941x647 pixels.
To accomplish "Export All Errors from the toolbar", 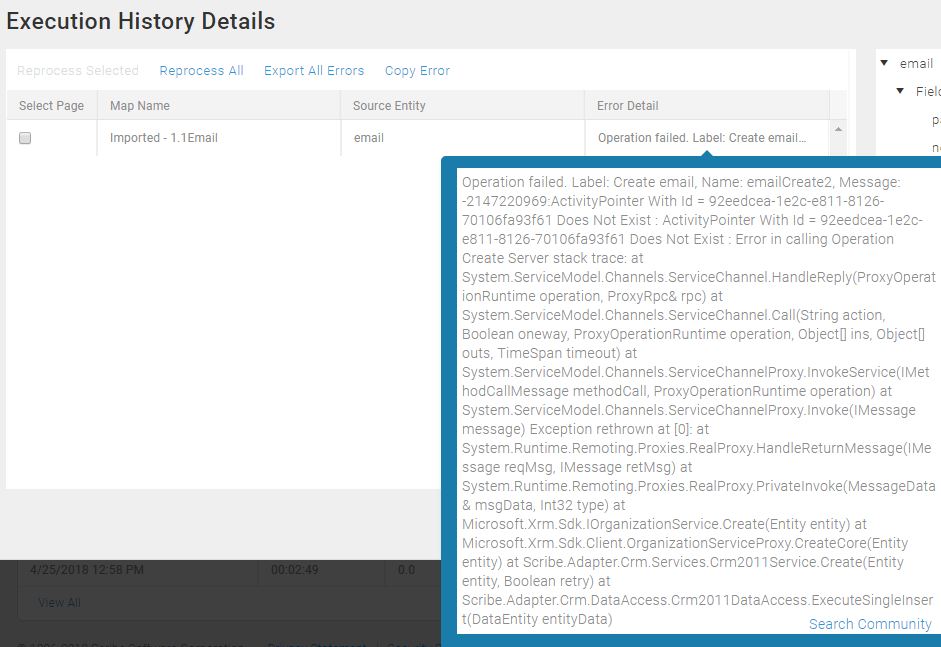I will coord(314,71).
